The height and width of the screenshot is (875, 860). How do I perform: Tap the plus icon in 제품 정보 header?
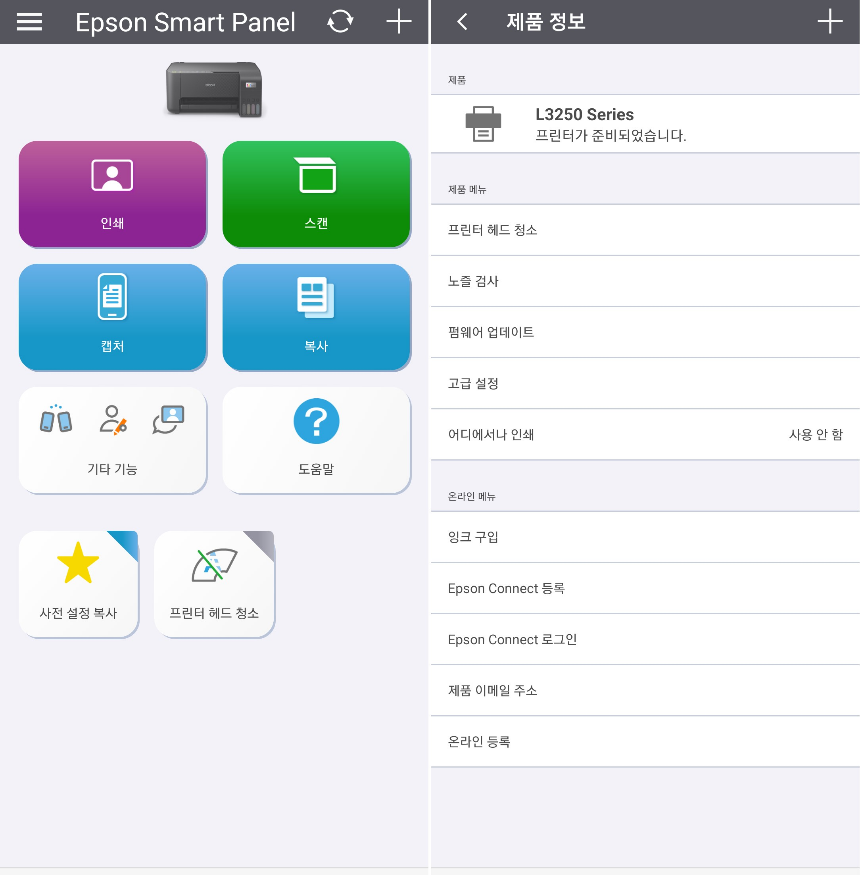[830, 22]
